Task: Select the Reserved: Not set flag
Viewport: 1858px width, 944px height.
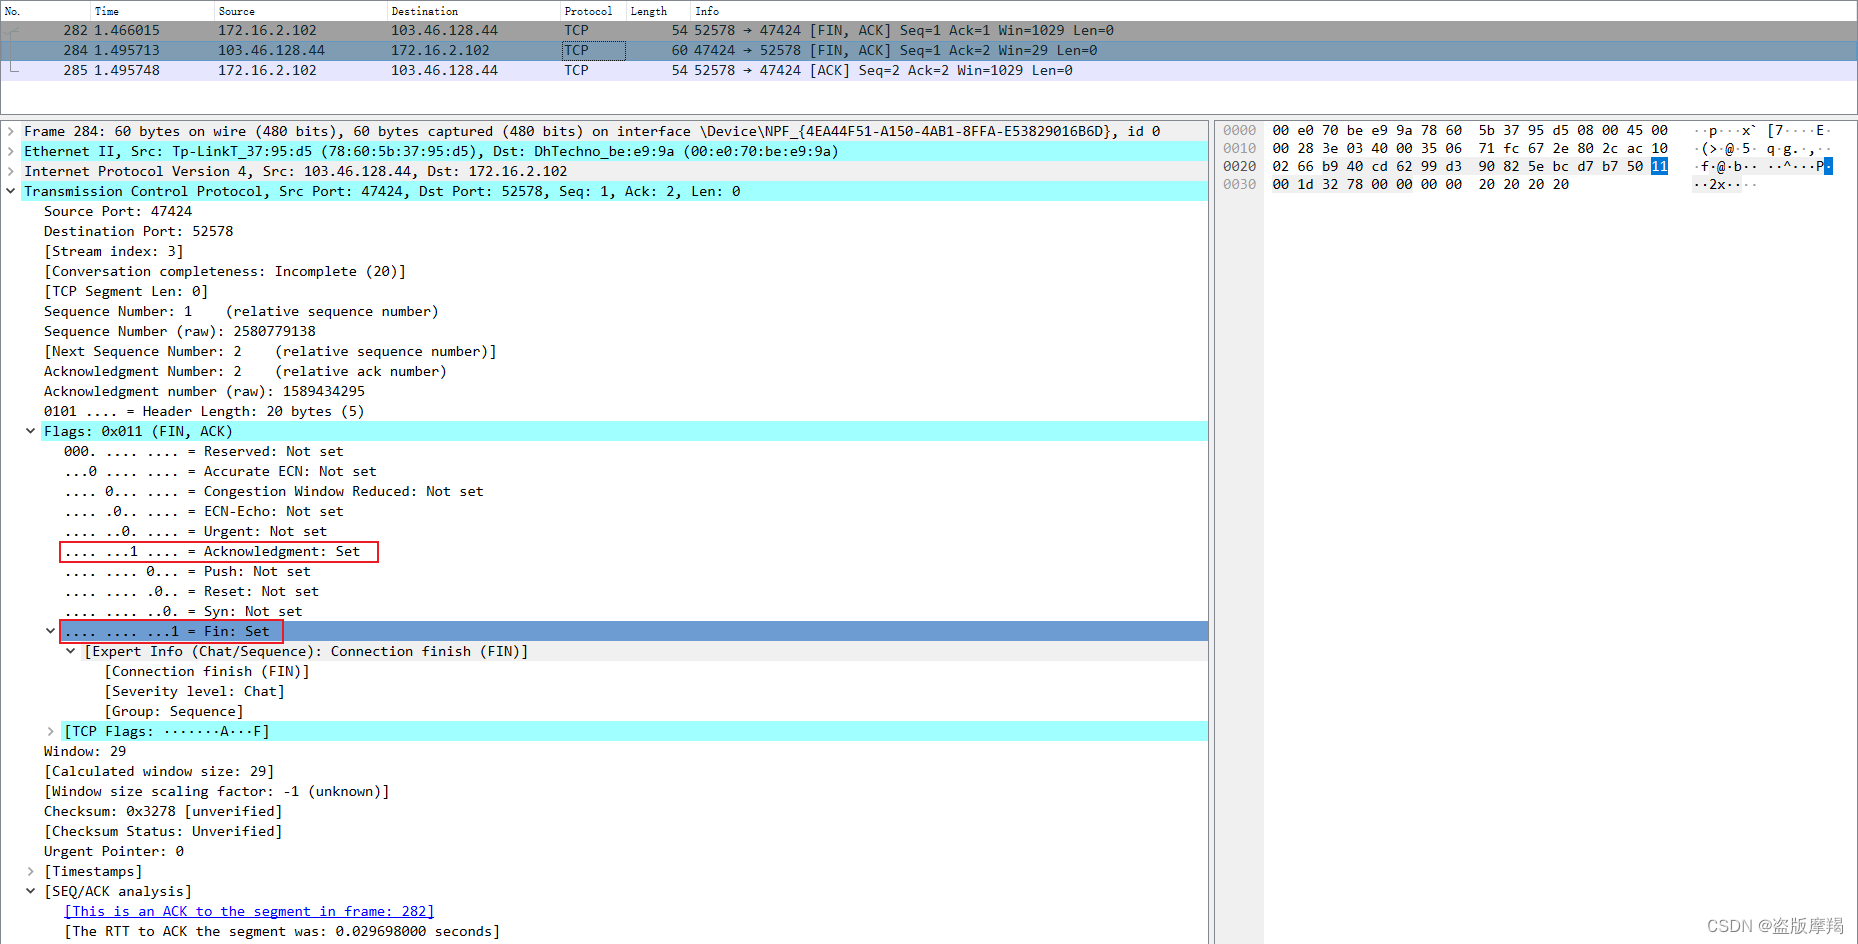Action: (204, 451)
